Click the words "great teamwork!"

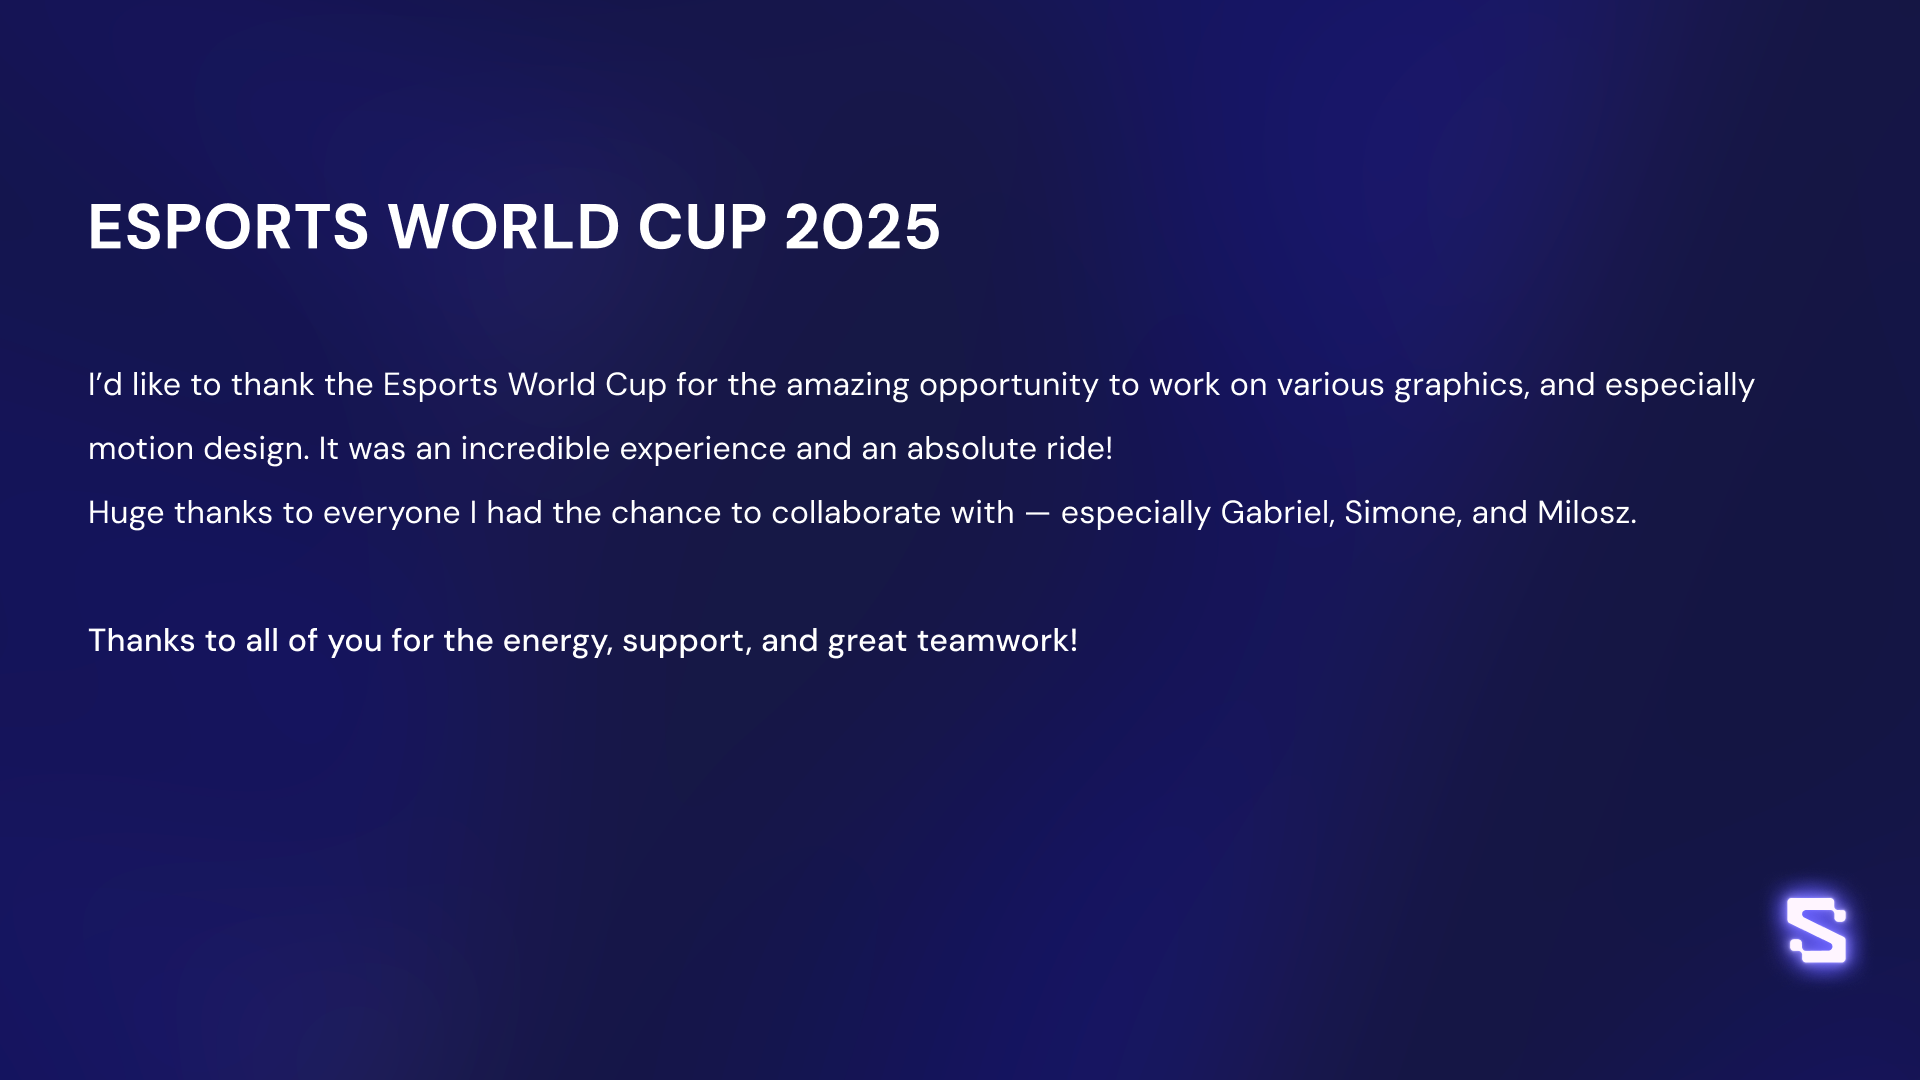952,641
